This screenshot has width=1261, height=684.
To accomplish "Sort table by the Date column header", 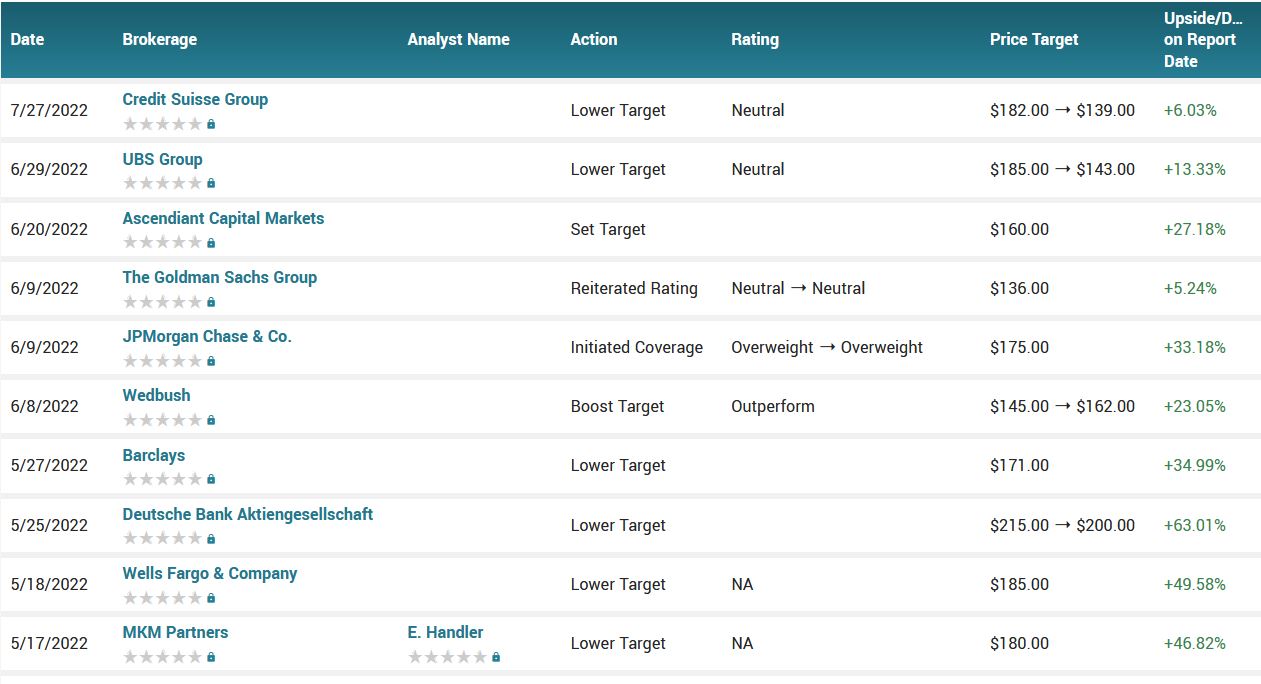I will click(x=28, y=40).
